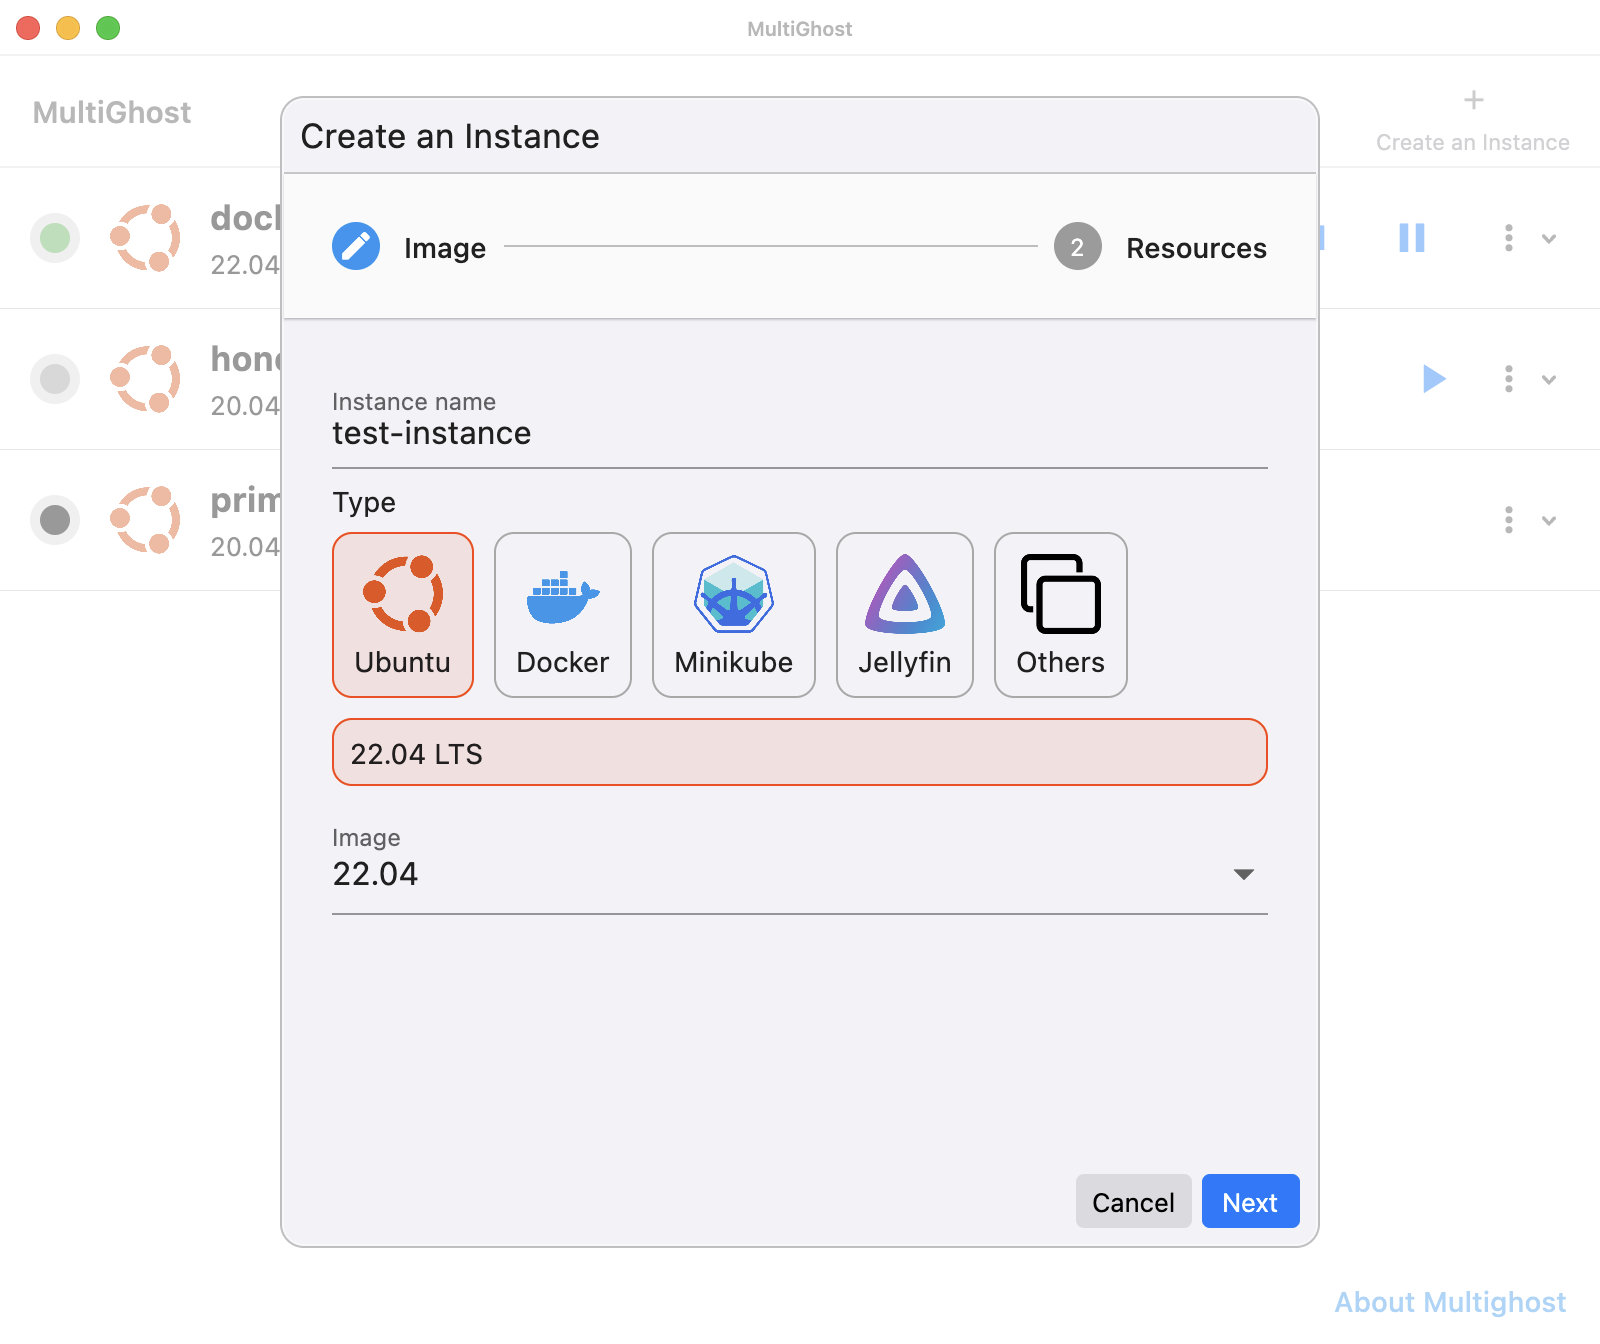This screenshot has height=1344, width=1600.
Task: Click the plus Create an Instance button
Action: click(1473, 120)
